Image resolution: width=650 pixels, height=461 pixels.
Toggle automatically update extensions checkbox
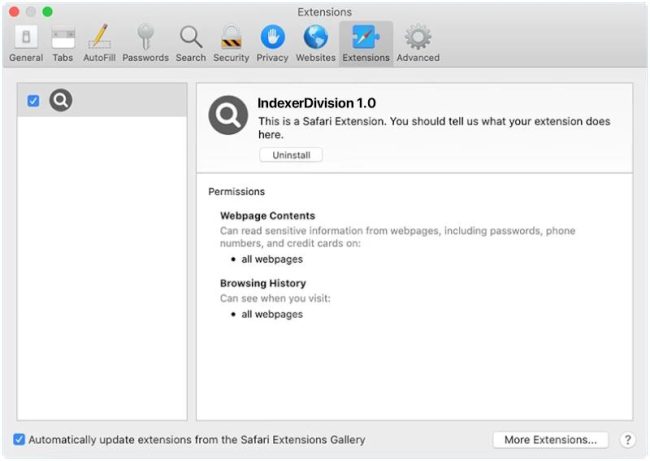(20, 439)
